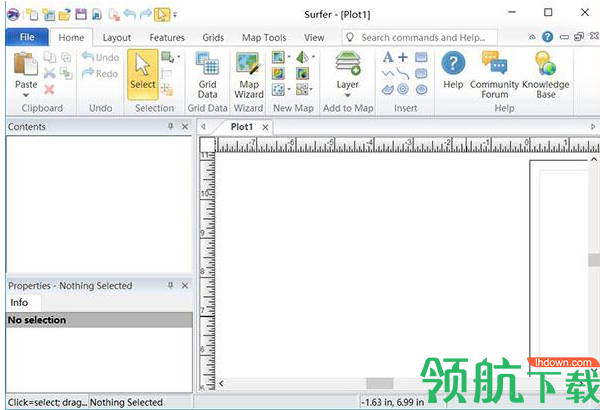Switch to the Layout ribbon tab
Screen dimensions: 600x410
pos(117,38)
